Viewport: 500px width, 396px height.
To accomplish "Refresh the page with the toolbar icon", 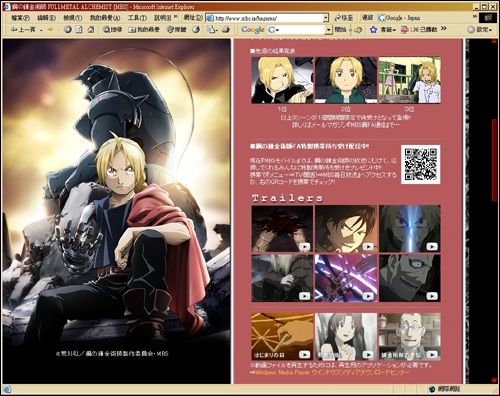I will point(79,30).
